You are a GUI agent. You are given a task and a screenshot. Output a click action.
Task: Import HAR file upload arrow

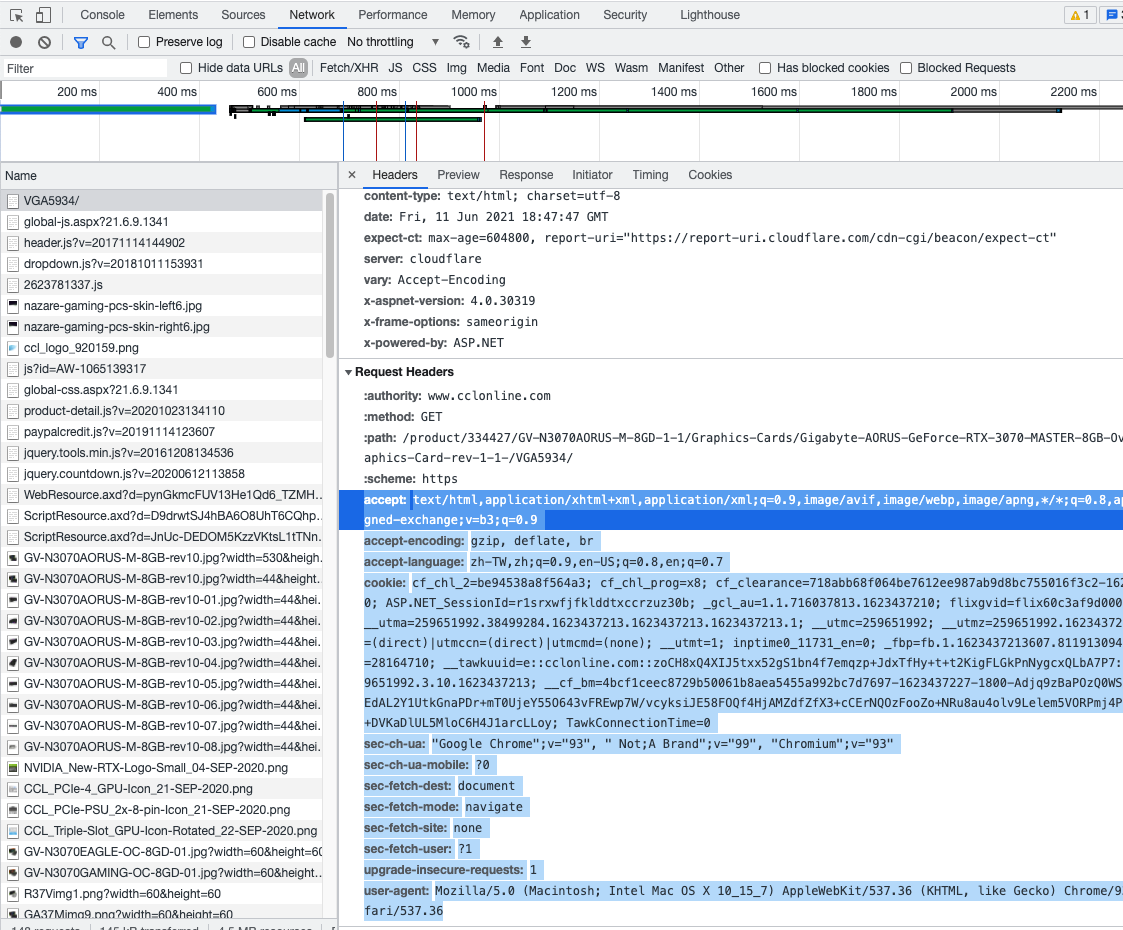tap(498, 42)
